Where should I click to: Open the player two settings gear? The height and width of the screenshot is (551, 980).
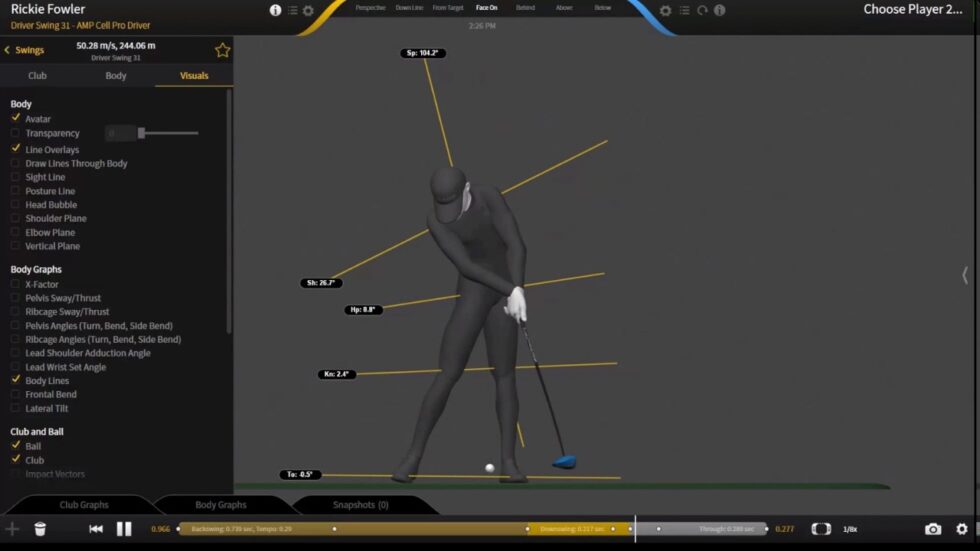[666, 10]
